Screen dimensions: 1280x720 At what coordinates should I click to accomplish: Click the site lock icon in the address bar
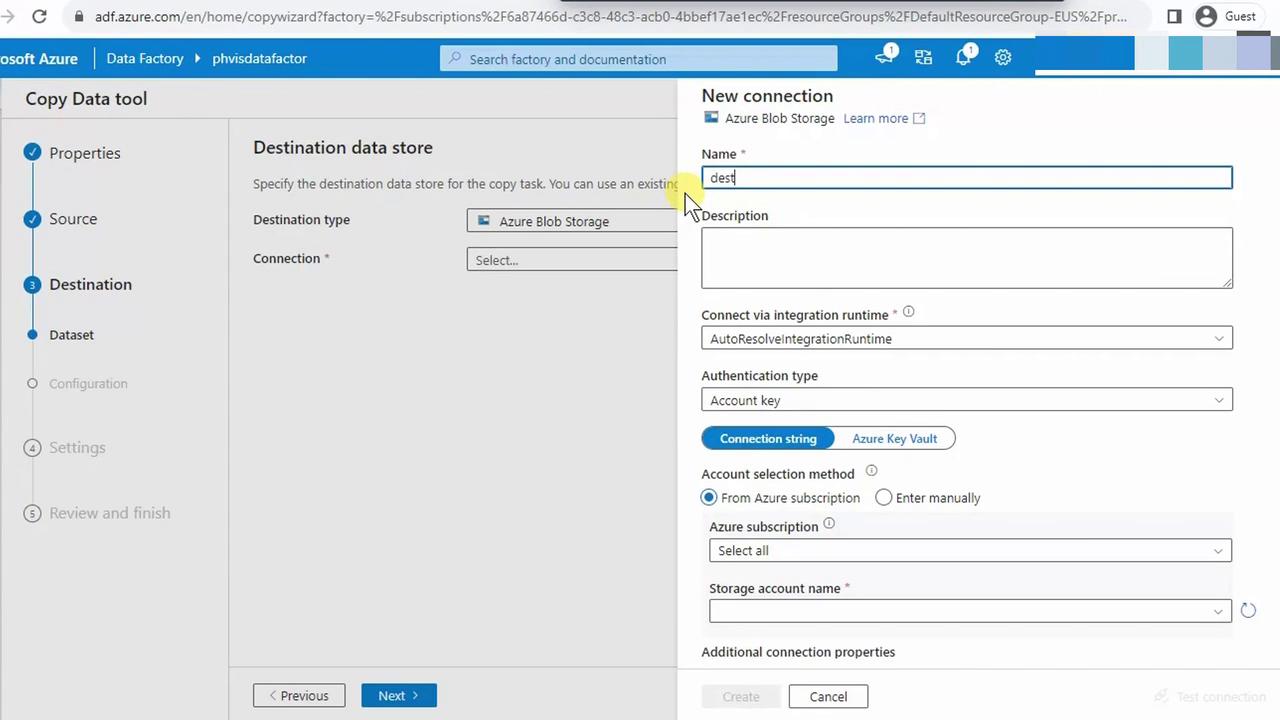(x=77, y=16)
